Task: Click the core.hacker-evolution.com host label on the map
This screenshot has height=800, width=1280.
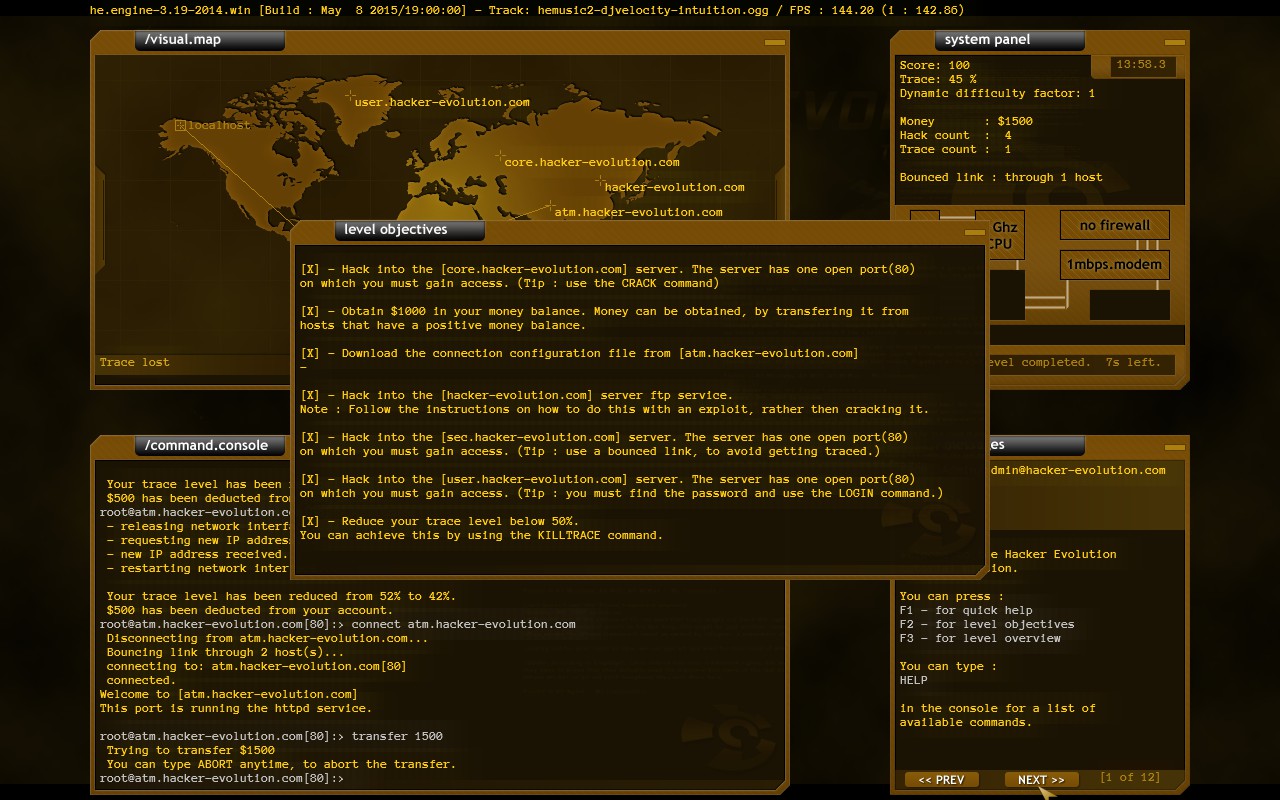Action: (x=592, y=162)
